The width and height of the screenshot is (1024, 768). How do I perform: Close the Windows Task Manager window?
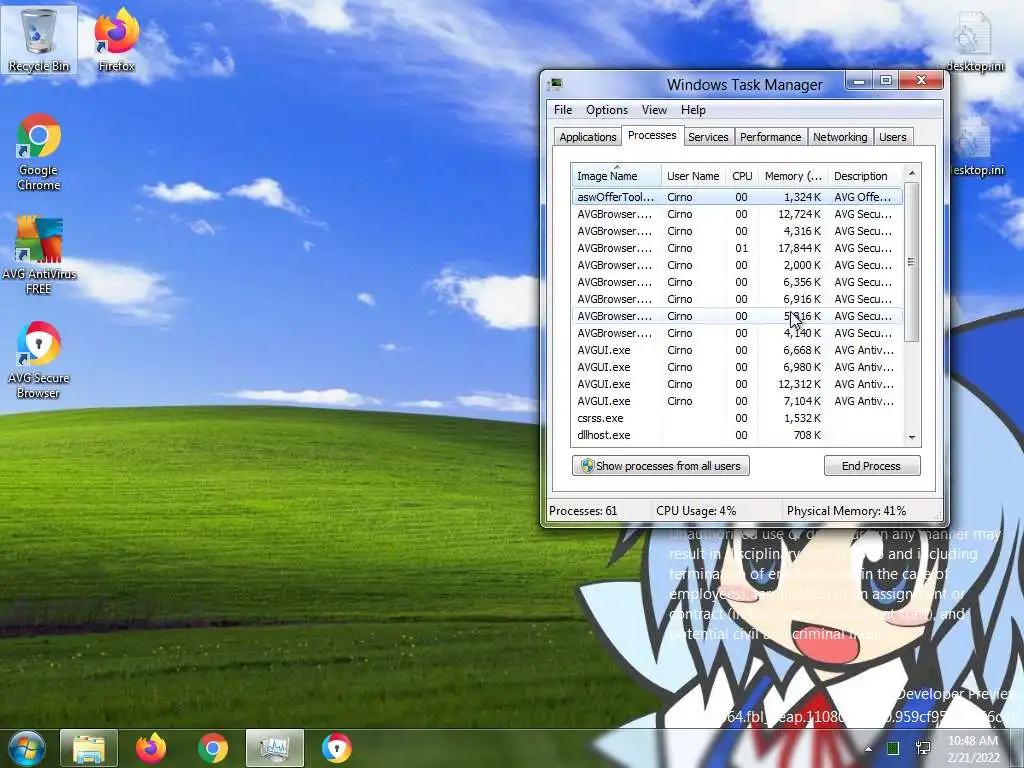tap(921, 81)
